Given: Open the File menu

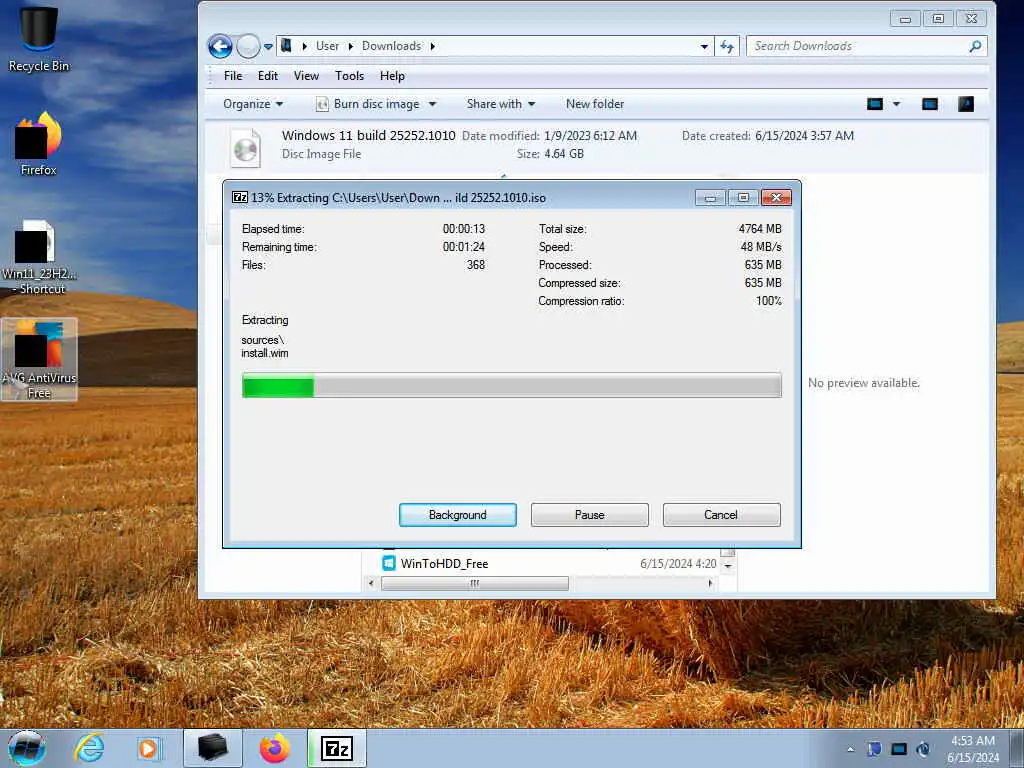Looking at the screenshot, I should tap(233, 76).
